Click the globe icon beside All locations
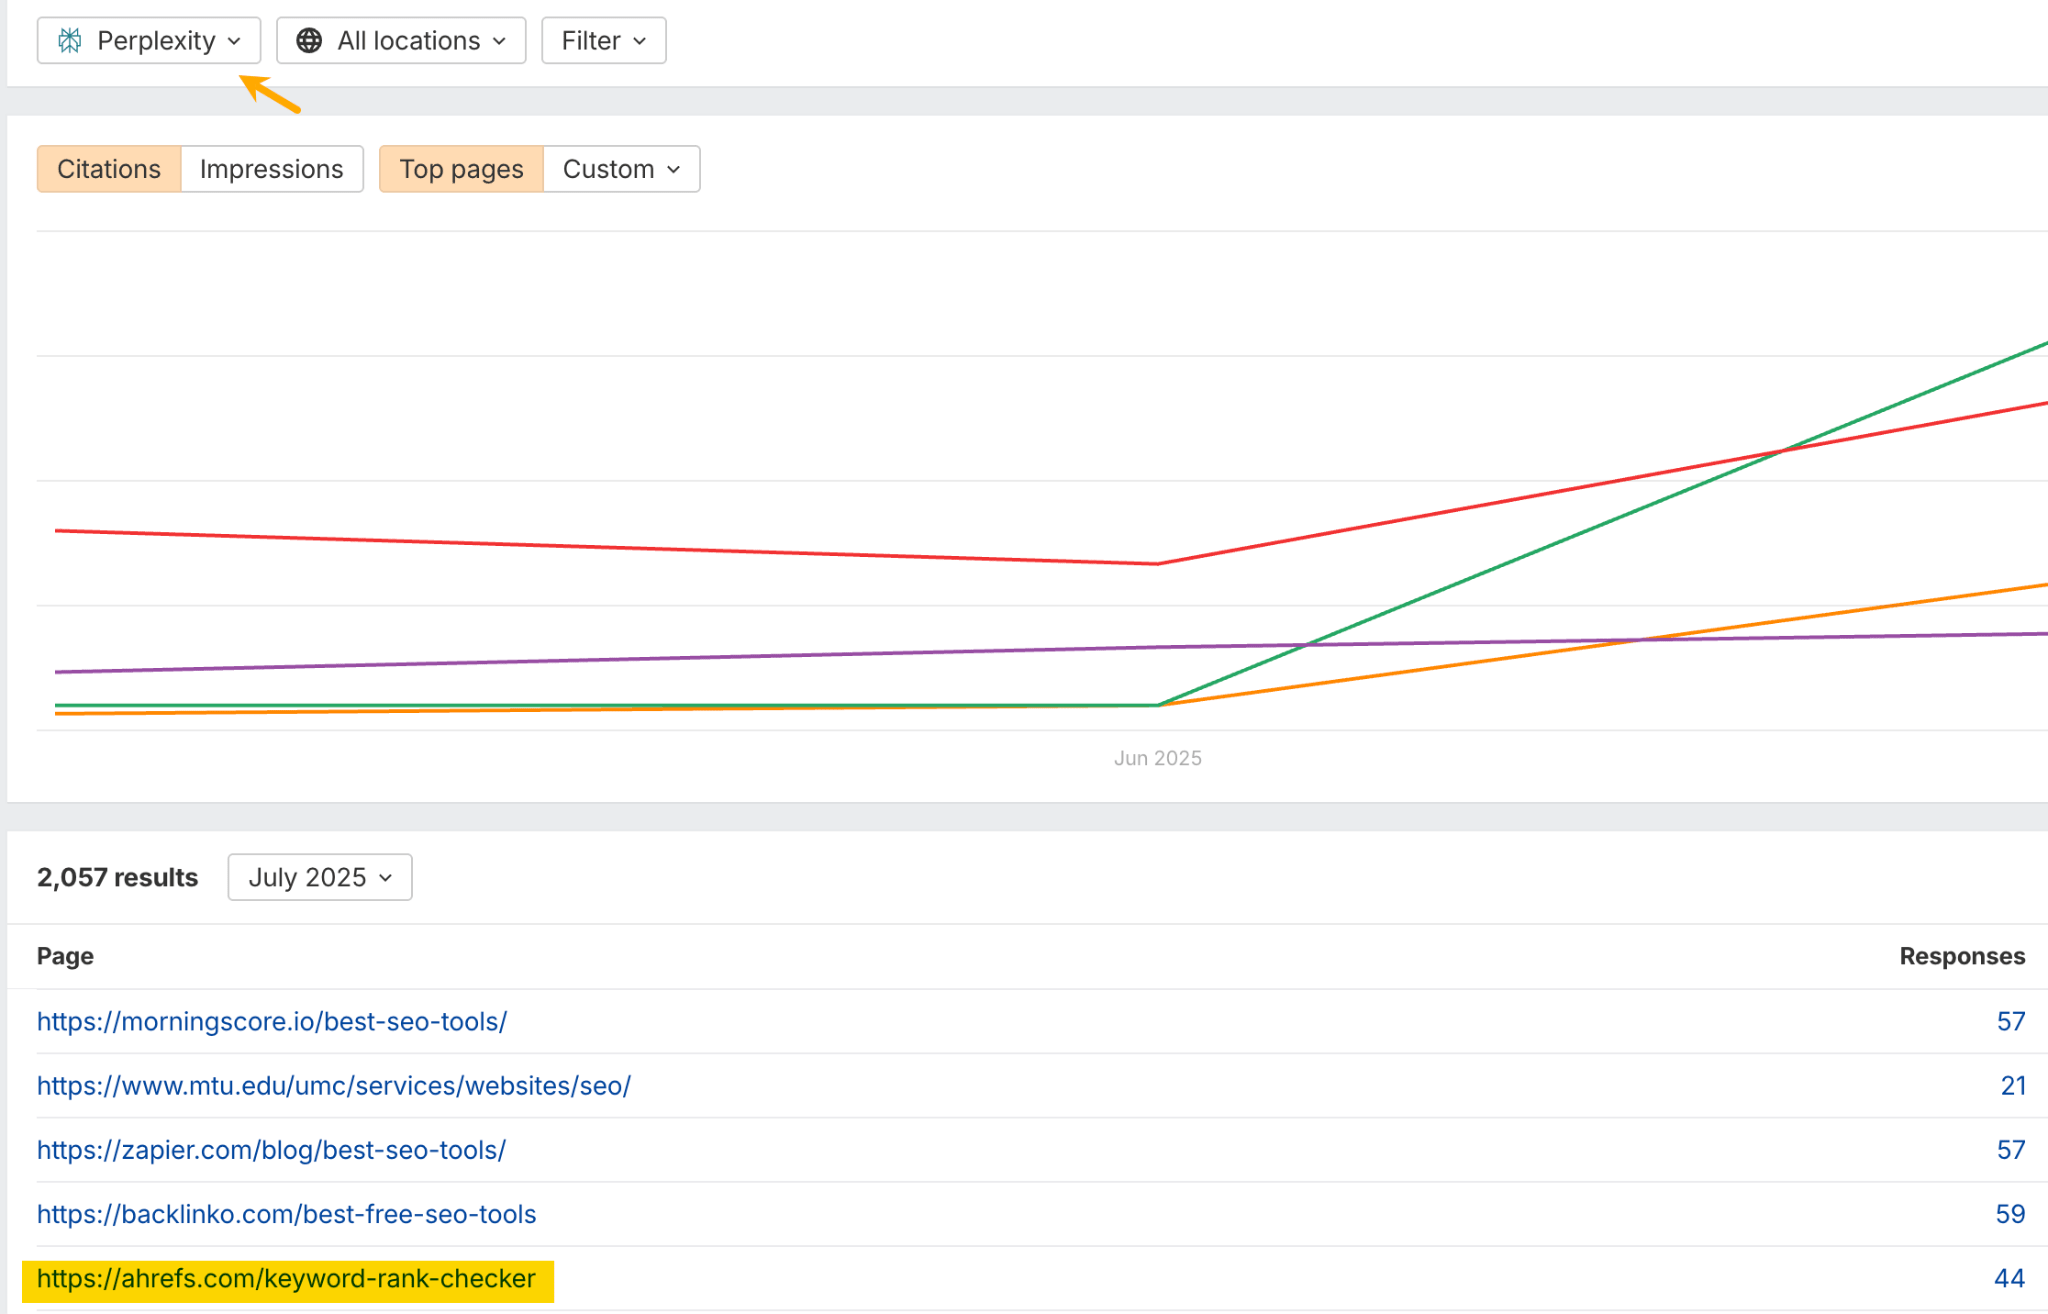 point(309,40)
